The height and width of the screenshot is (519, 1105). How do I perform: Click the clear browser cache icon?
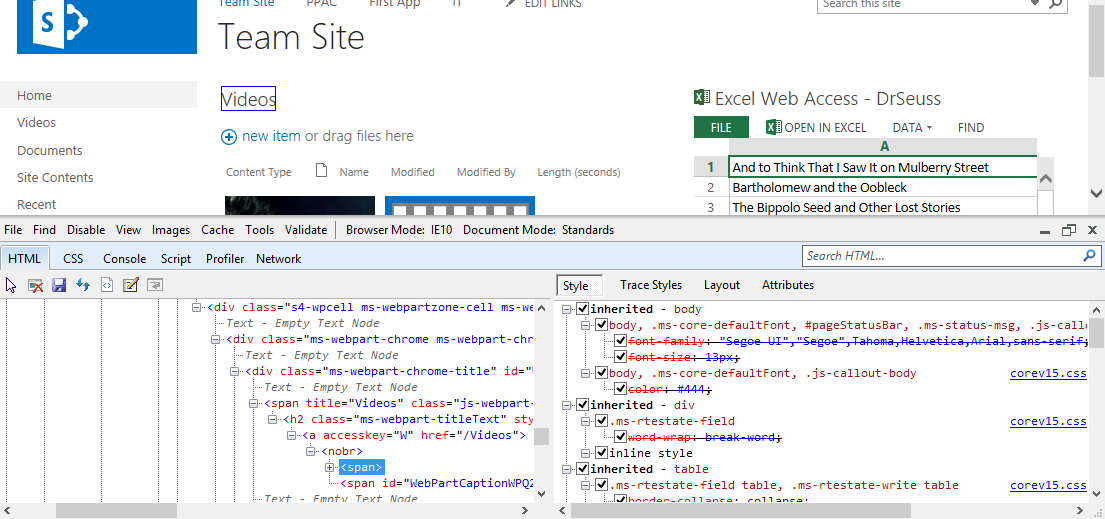[36, 285]
